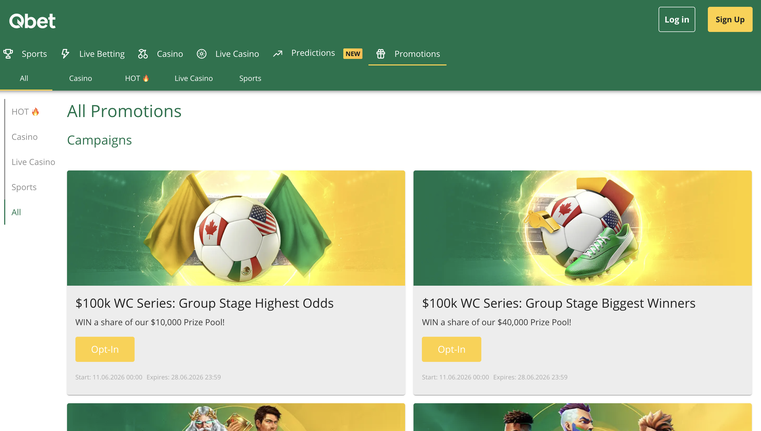Click the Predictions trend arrow icon
The height and width of the screenshot is (431, 761).
point(278,53)
